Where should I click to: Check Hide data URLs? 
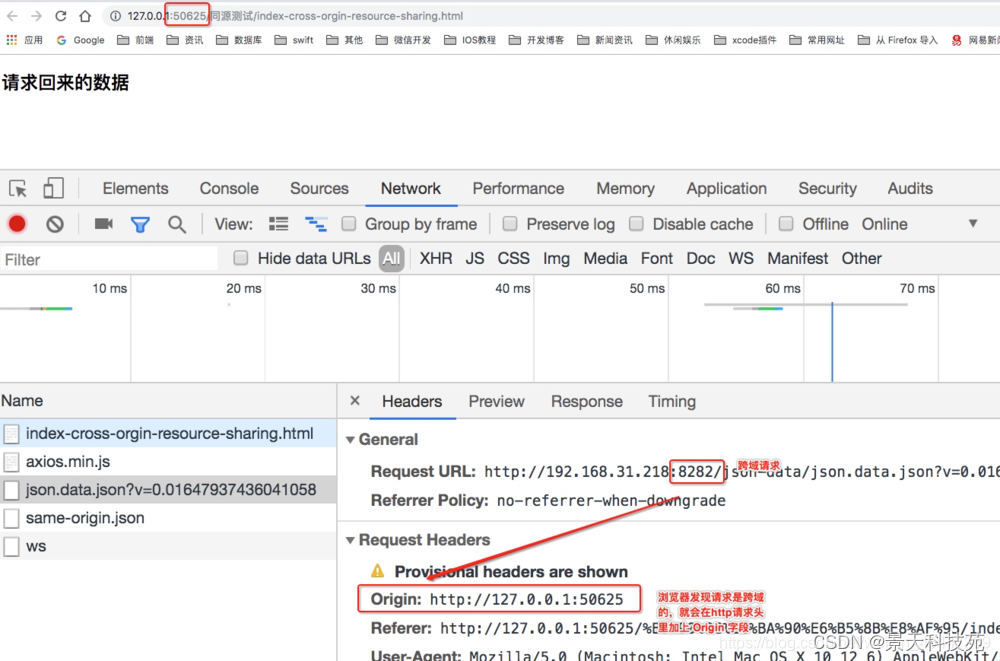[x=240, y=258]
